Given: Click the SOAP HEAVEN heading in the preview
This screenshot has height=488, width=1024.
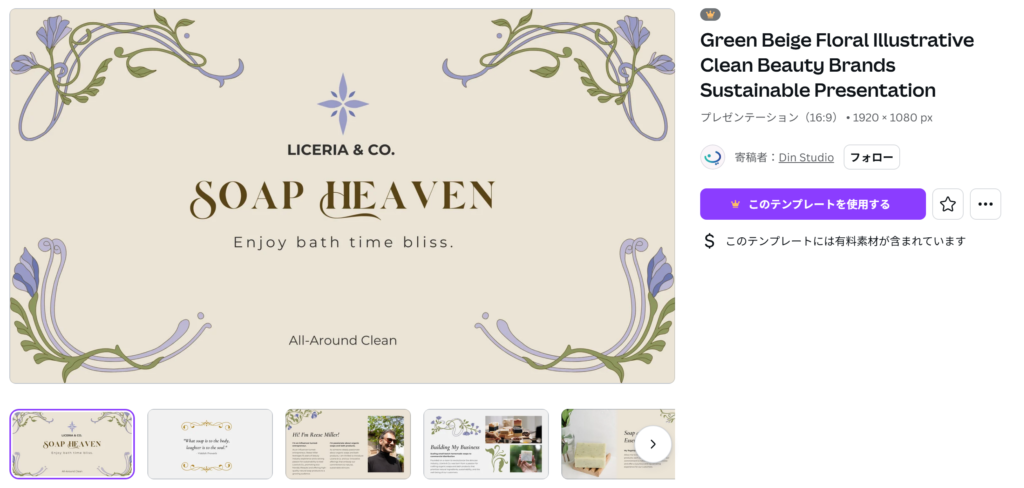Looking at the screenshot, I should click(x=342, y=197).
